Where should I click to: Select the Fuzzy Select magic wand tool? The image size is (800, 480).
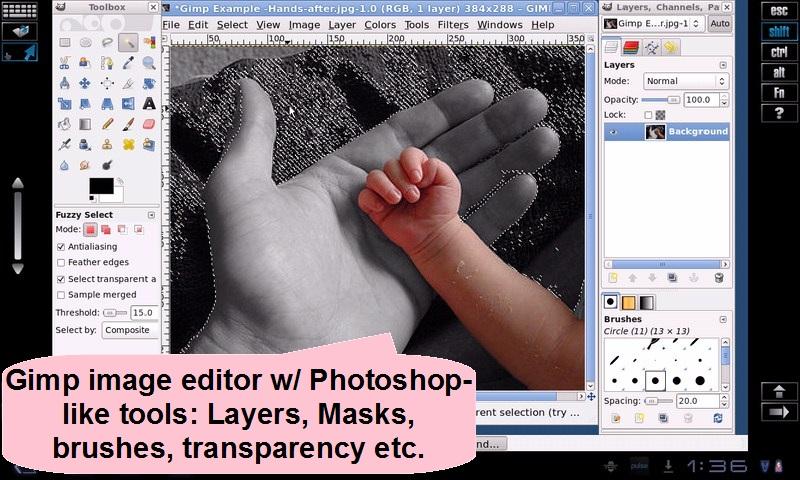[x=128, y=42]
